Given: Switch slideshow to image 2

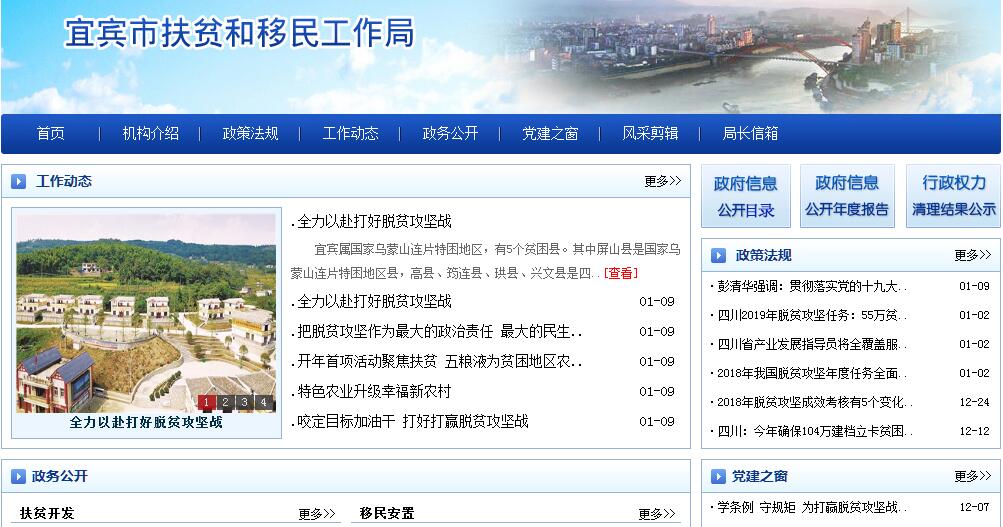Looking at the screenshot, I should click(226, 402).
